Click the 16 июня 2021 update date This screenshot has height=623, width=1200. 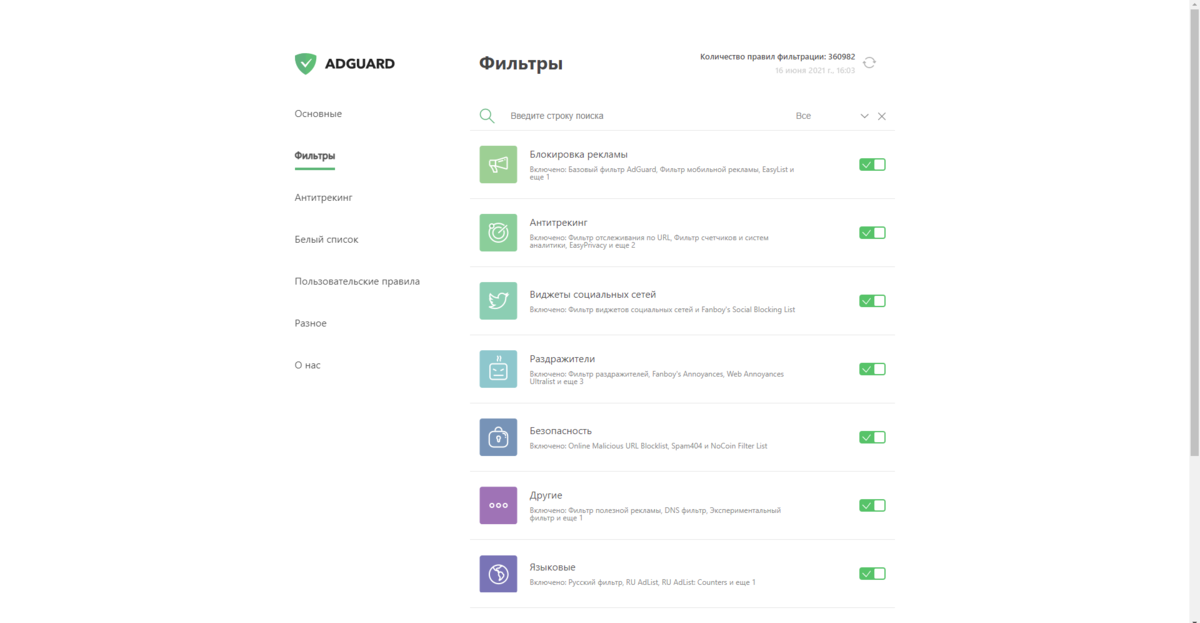[x=815, y=71]
